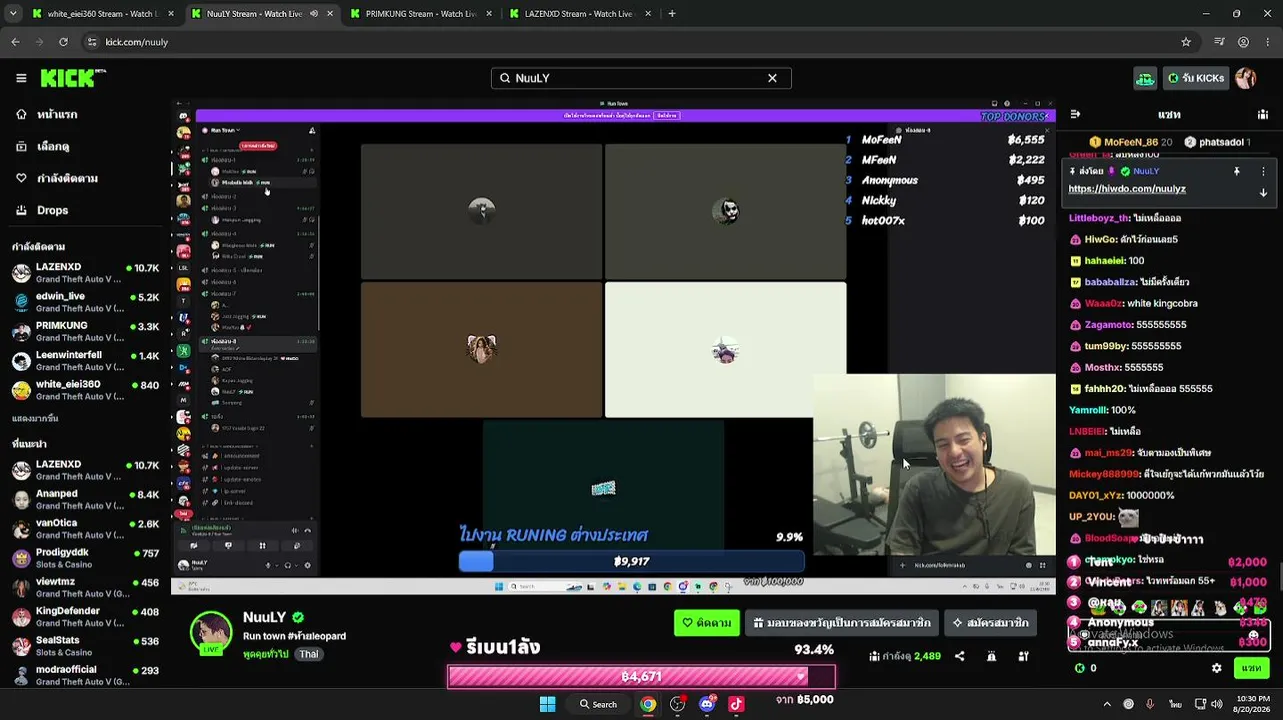Reload the kick.com page
The height and width of the screenshot is (720, 1283).
63,42
